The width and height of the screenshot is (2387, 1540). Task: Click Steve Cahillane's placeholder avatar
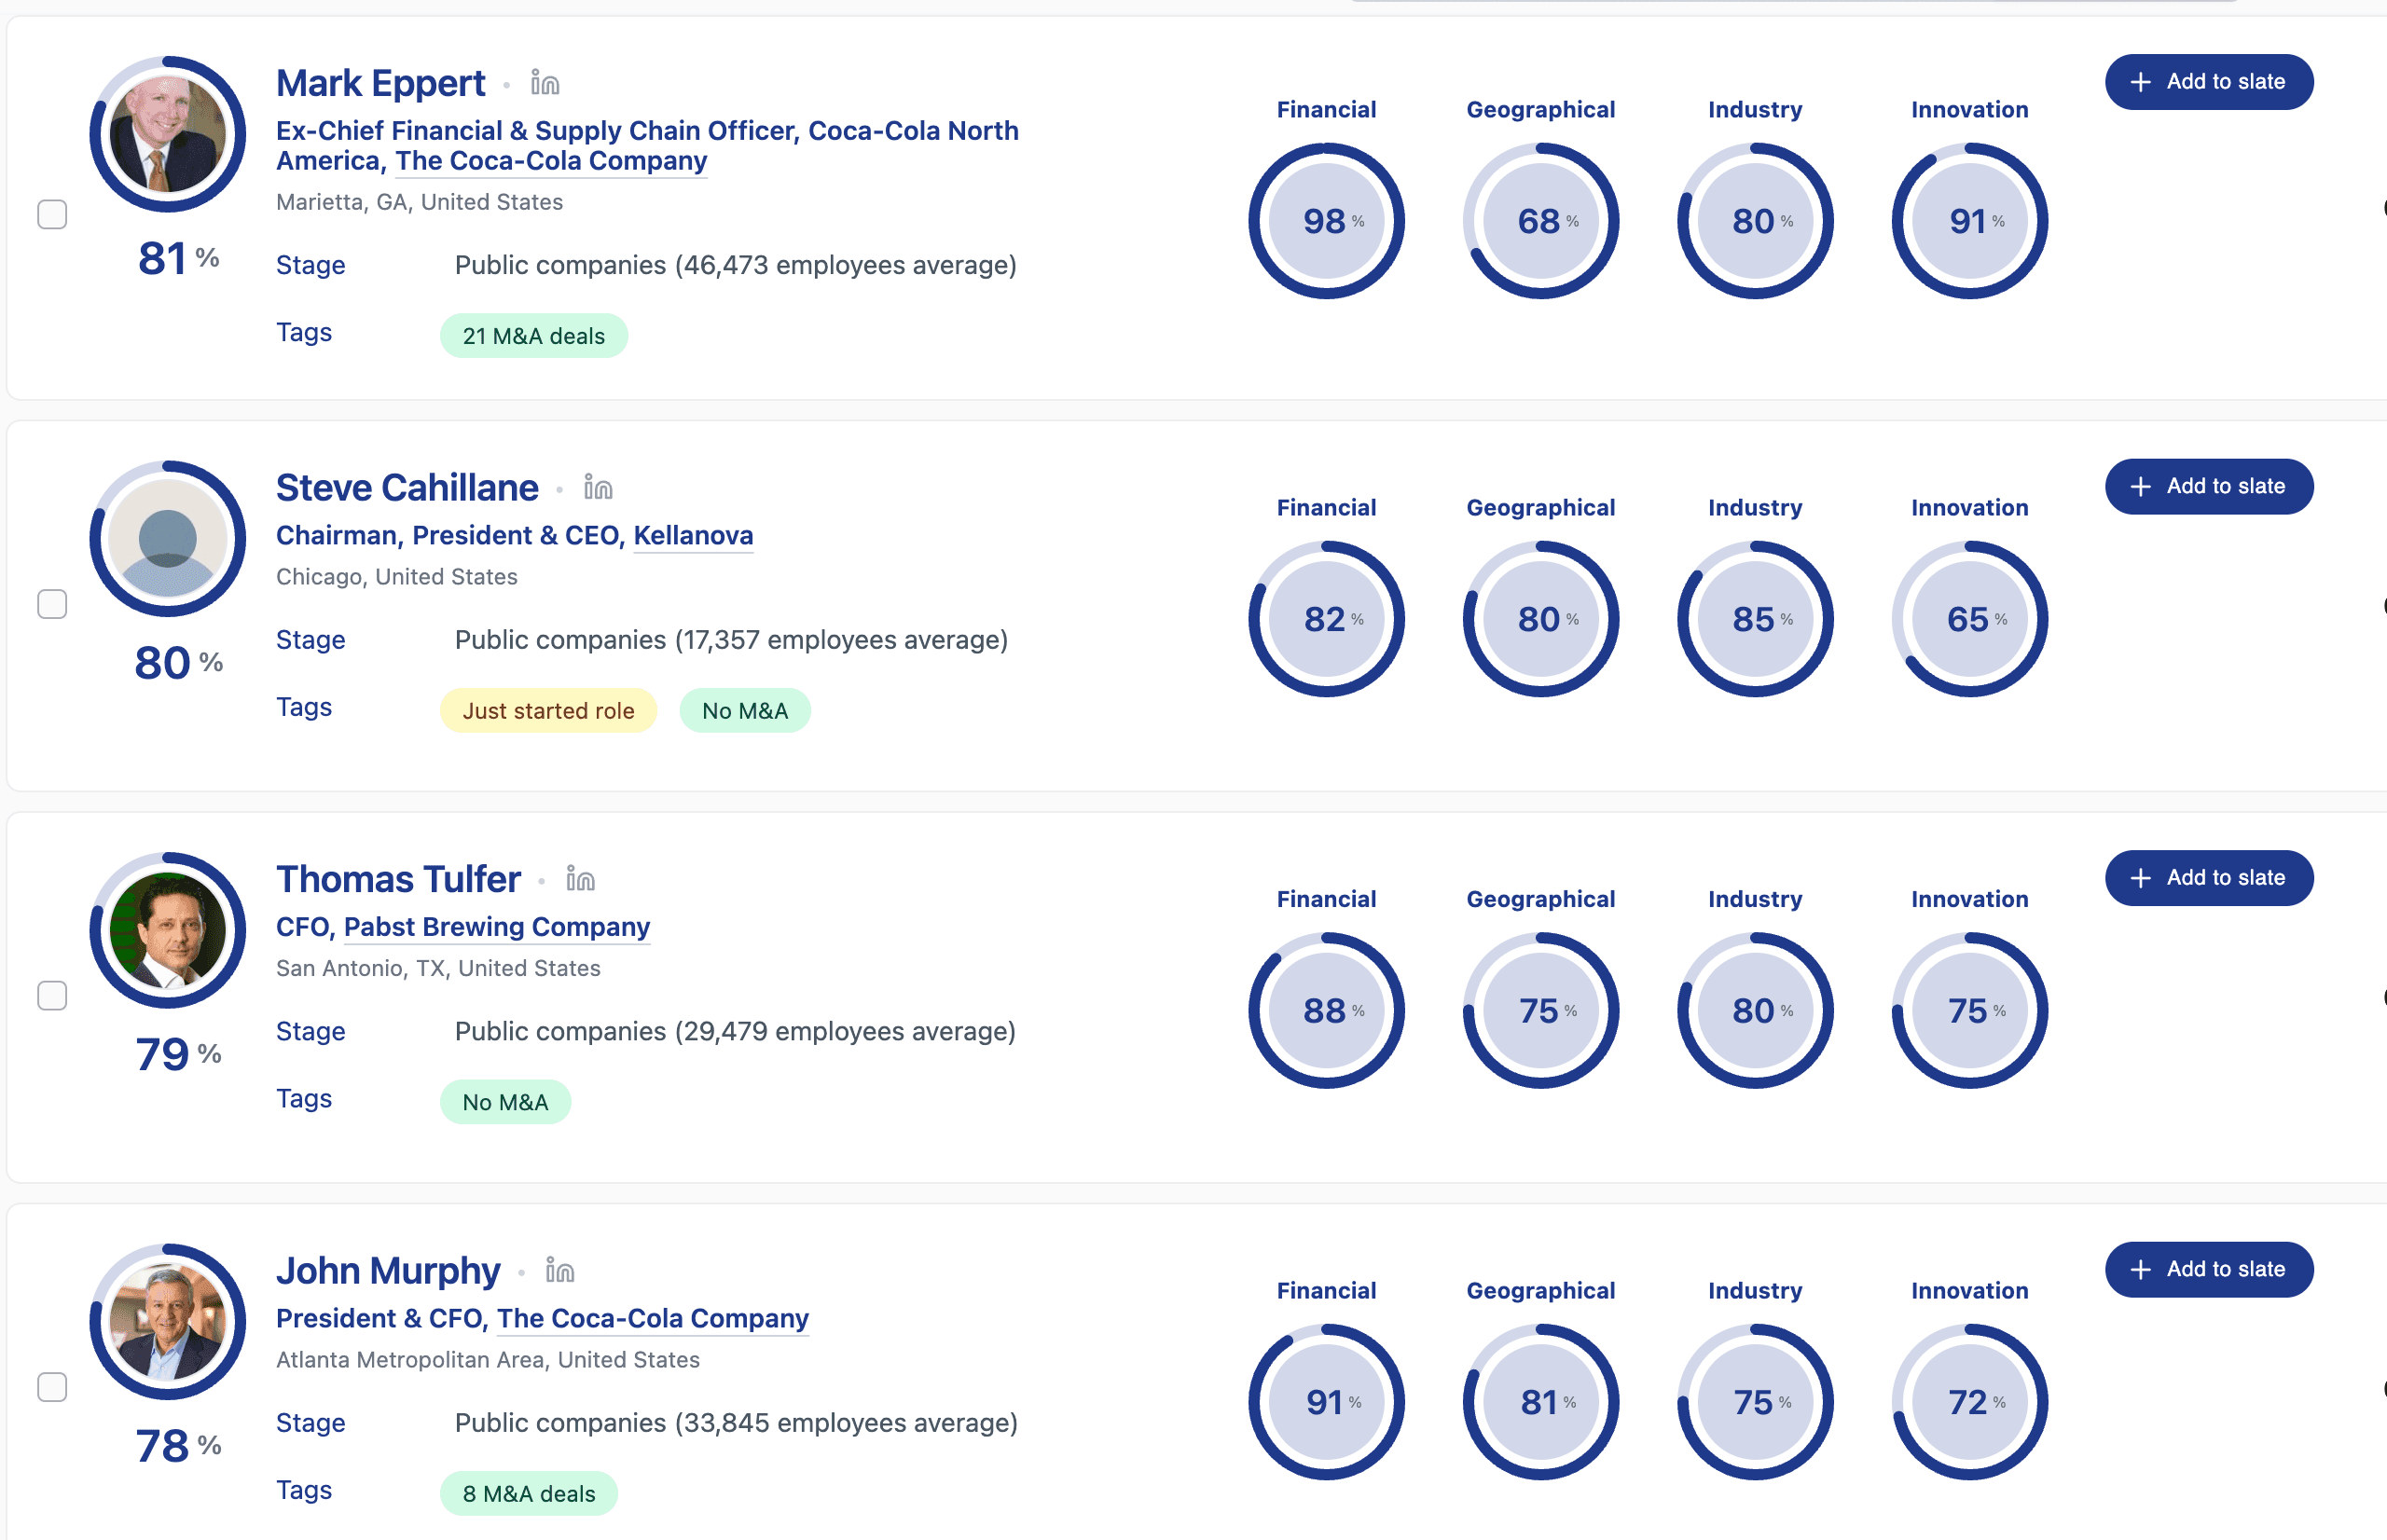pyautogui.click(x=168, y=539)
